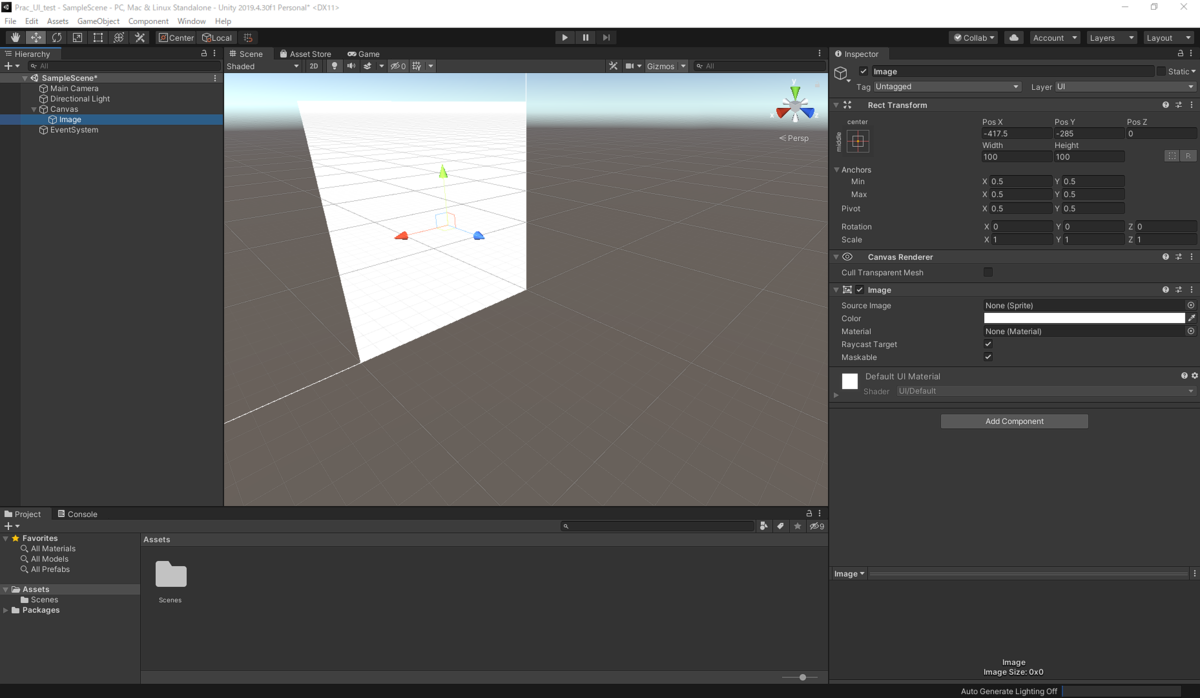This screenshot has width=1200, height=698.
Task: Click the Pause button
Action: 586,37
